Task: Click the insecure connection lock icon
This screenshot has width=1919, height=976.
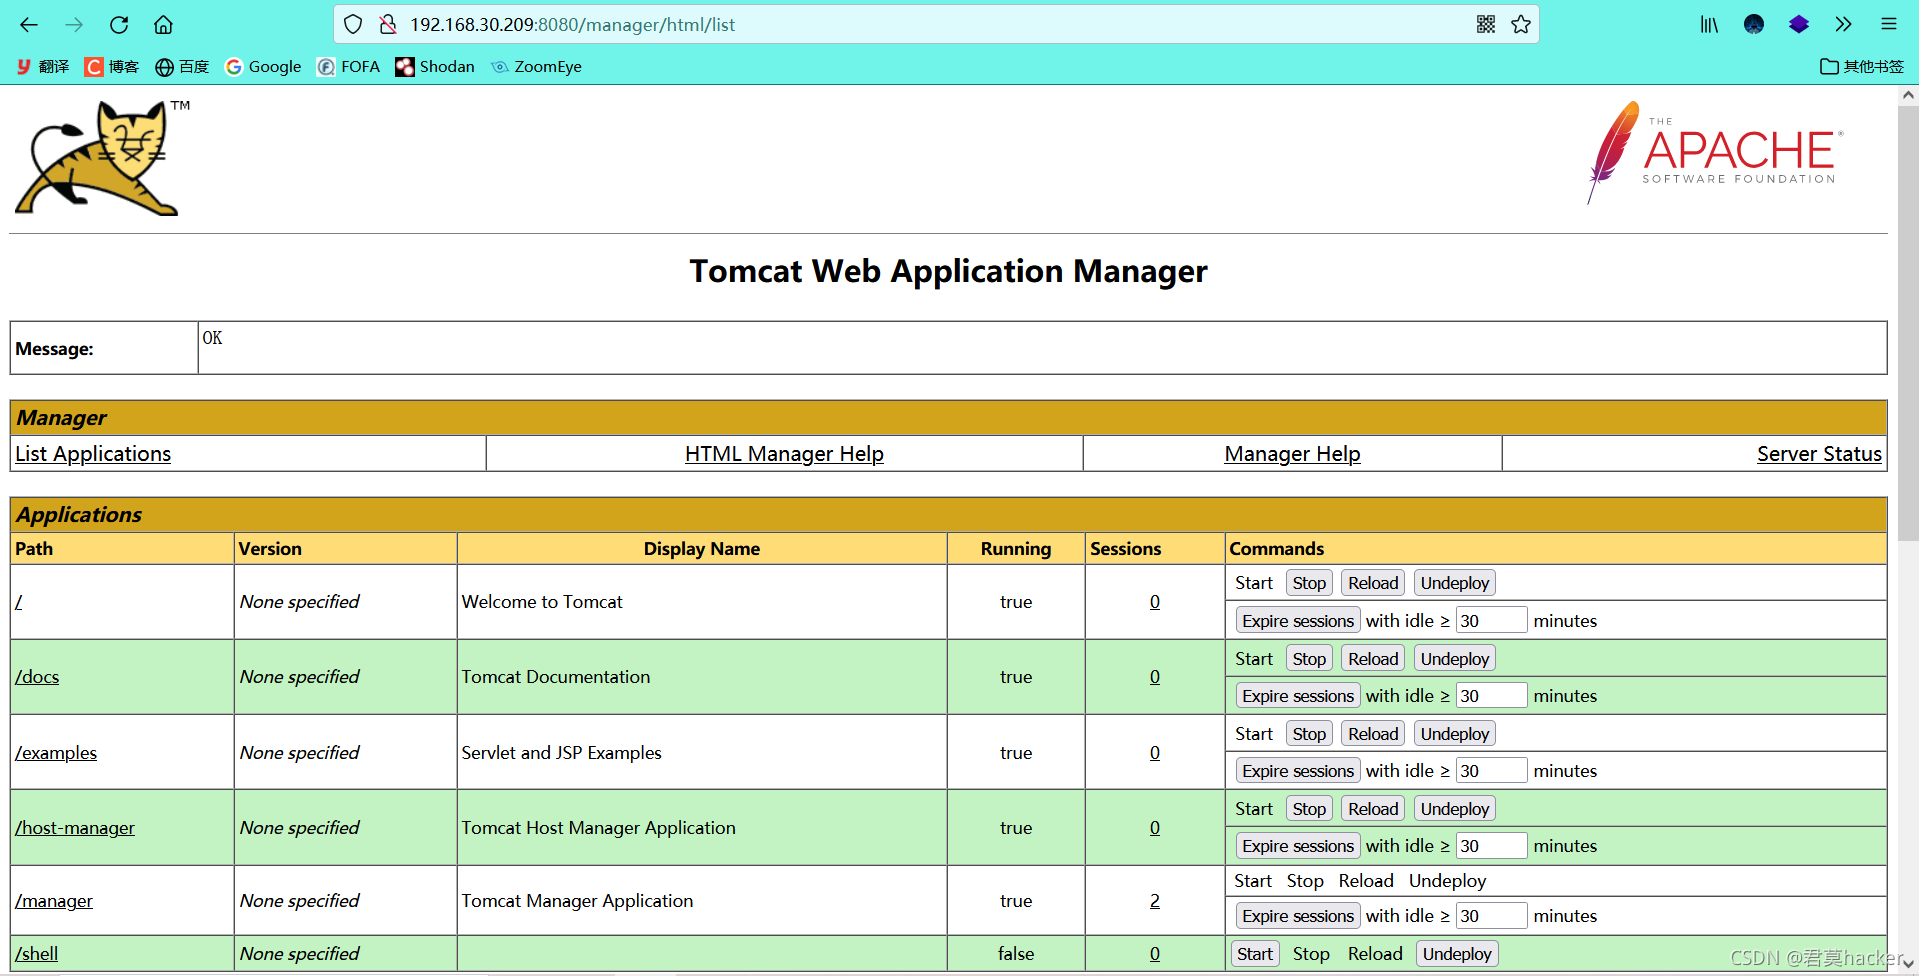Action: coord(388,24)
